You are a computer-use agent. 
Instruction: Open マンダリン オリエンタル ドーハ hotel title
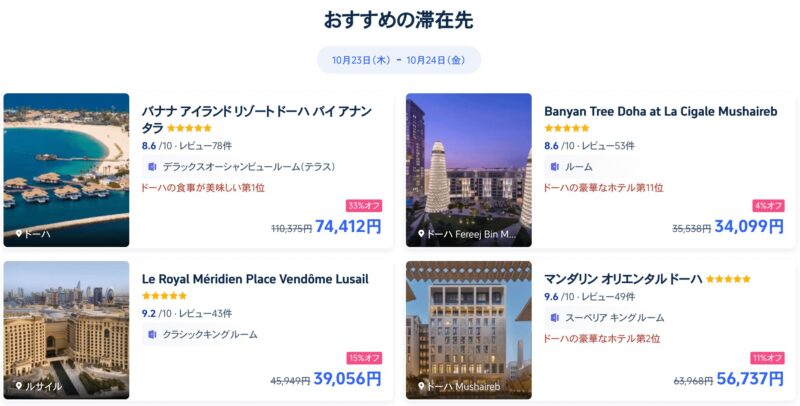coord(623,279)
